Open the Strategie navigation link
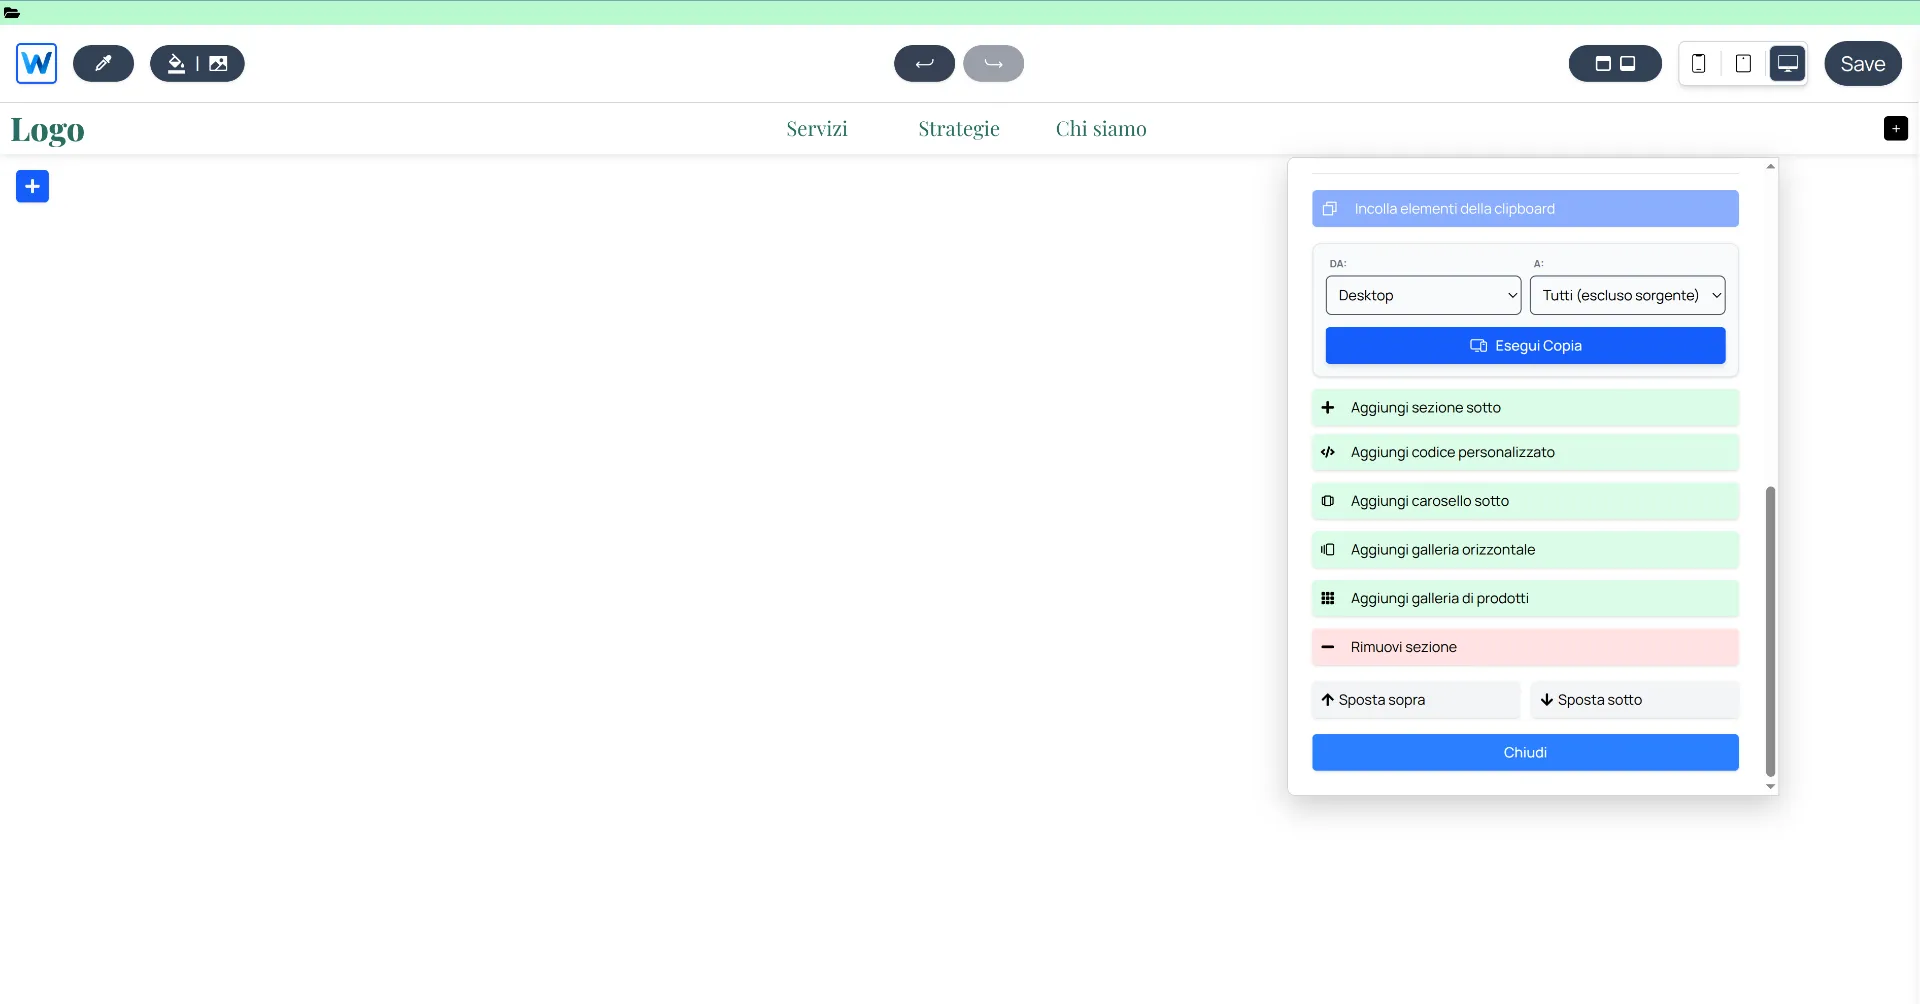 point(958,129)
